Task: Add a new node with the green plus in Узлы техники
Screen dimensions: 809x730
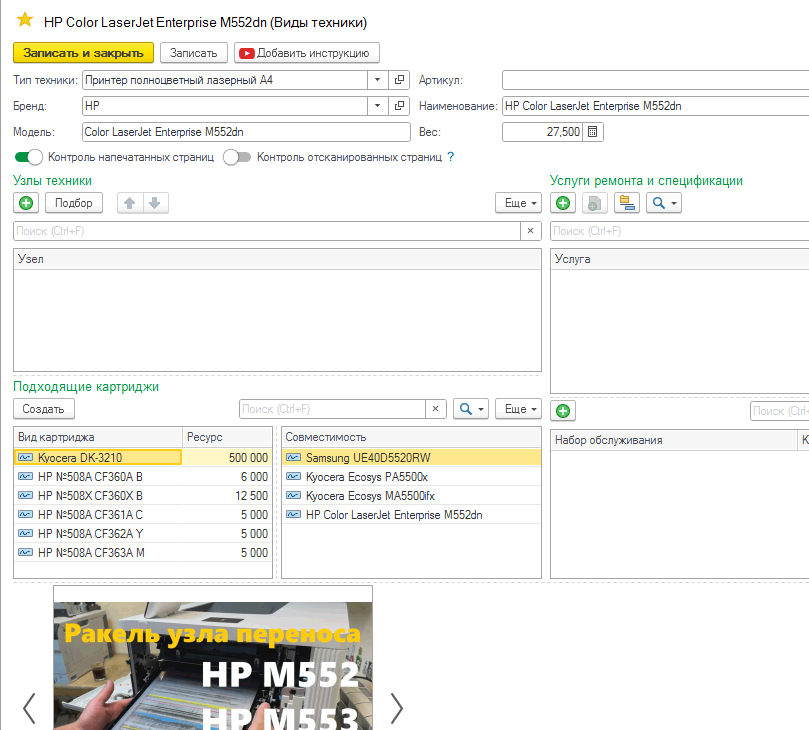Action: click(26, 203)
